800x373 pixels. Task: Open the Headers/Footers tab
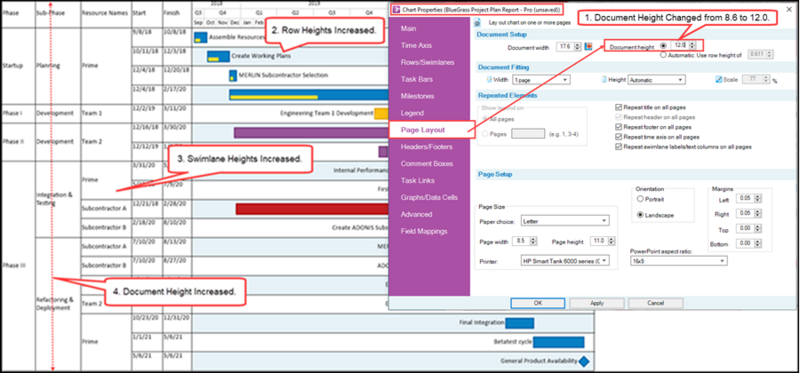[427, 146]
